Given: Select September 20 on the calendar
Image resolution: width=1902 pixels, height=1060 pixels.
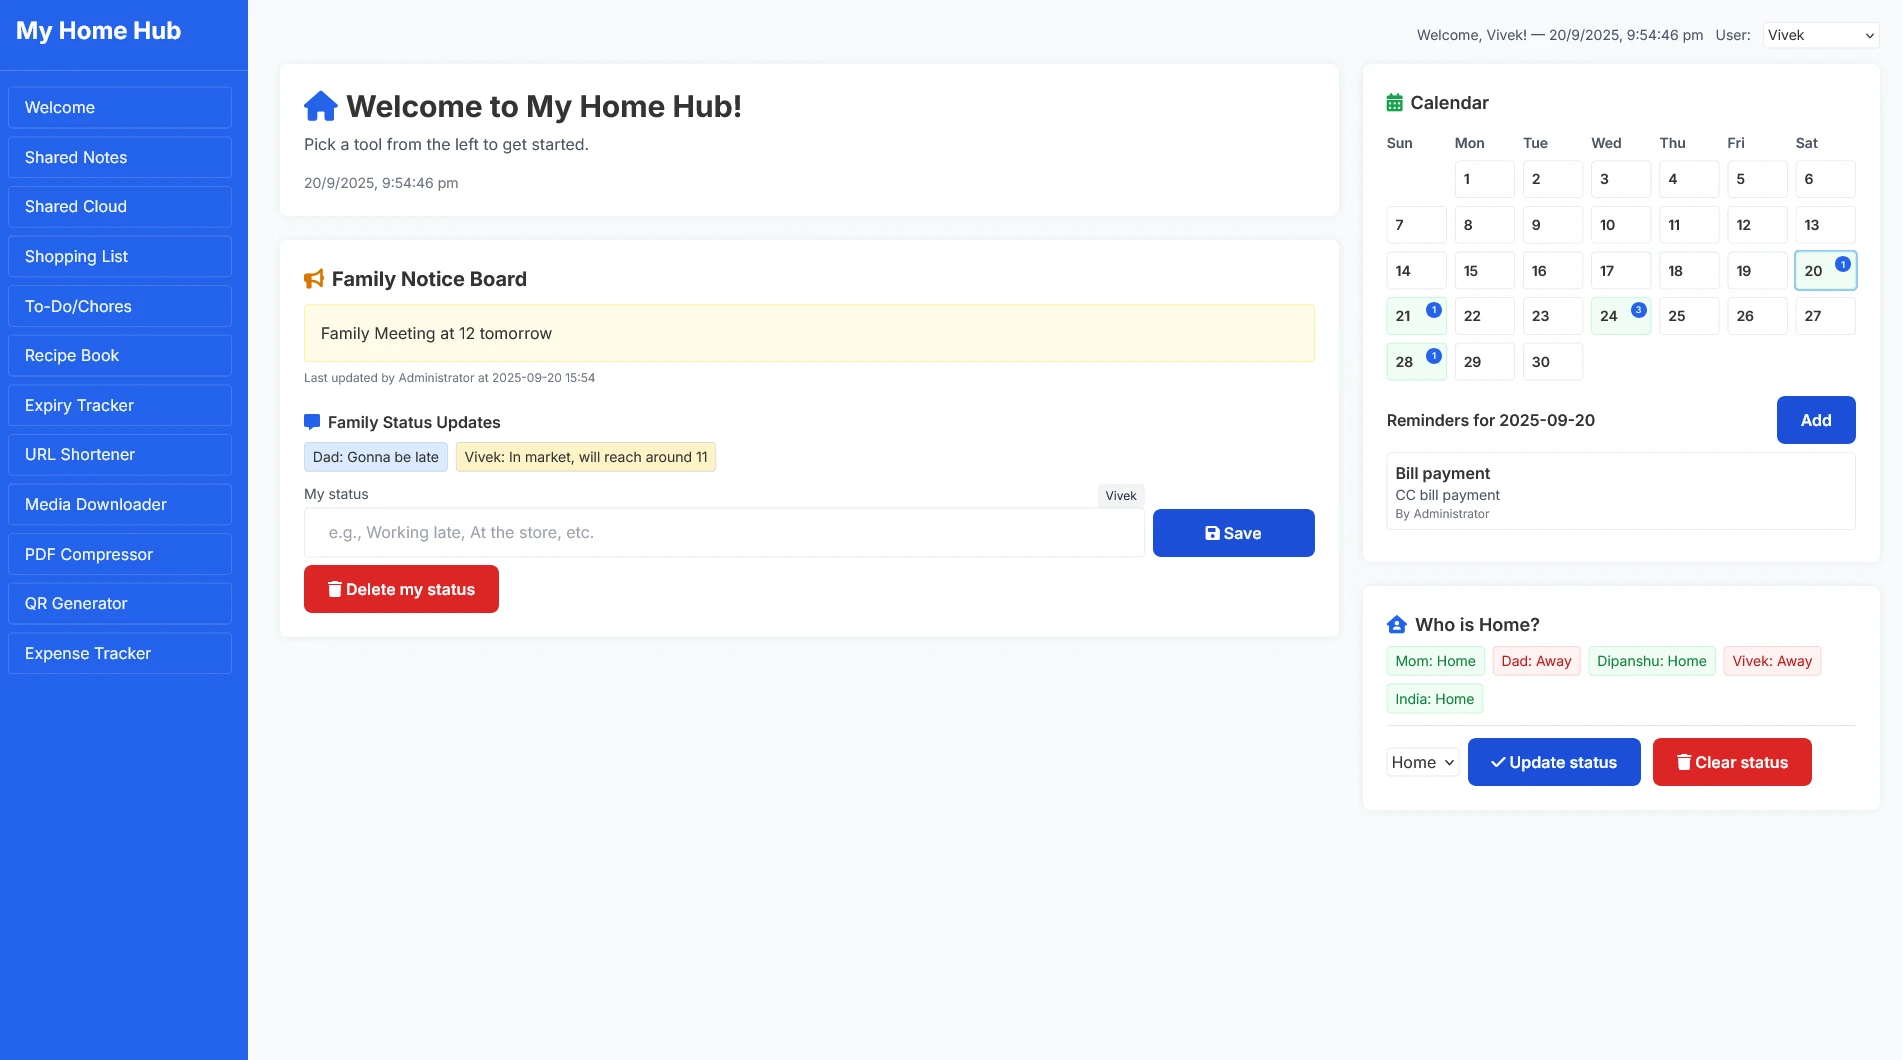Looking at the screenshot, I should click(x=1814, y=271).
